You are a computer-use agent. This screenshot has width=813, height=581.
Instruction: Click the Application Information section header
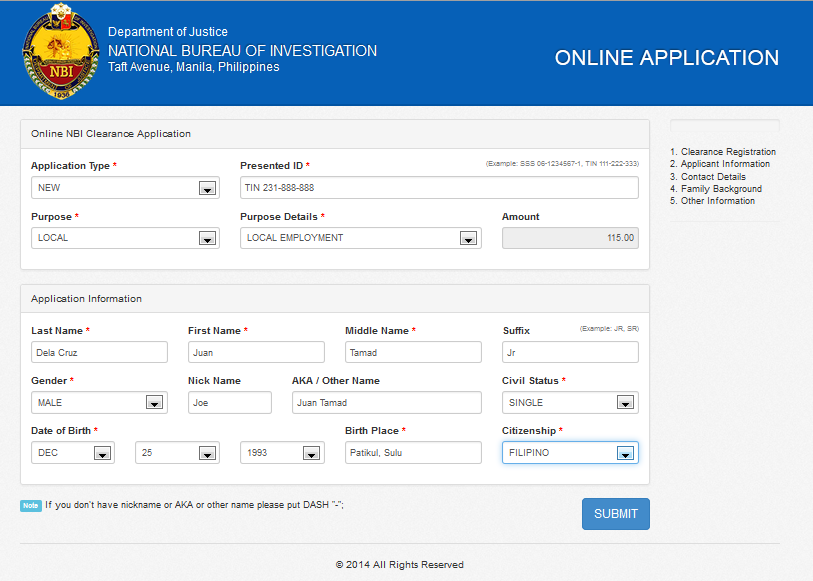click(x=86, y=299)
